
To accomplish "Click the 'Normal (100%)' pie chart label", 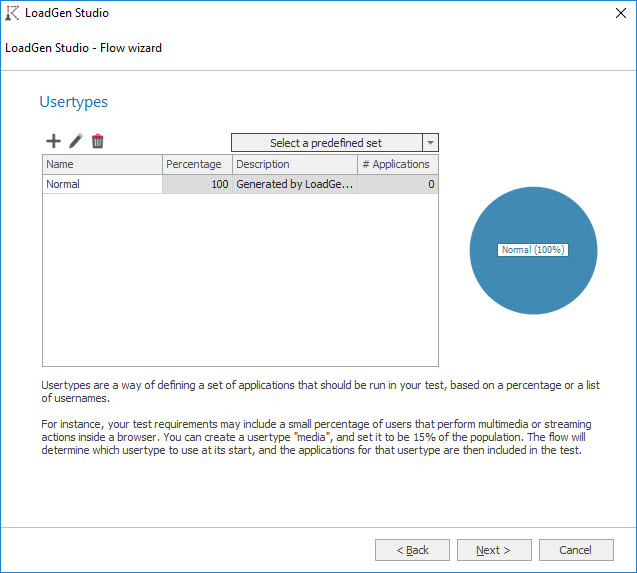I will [533, 250].
